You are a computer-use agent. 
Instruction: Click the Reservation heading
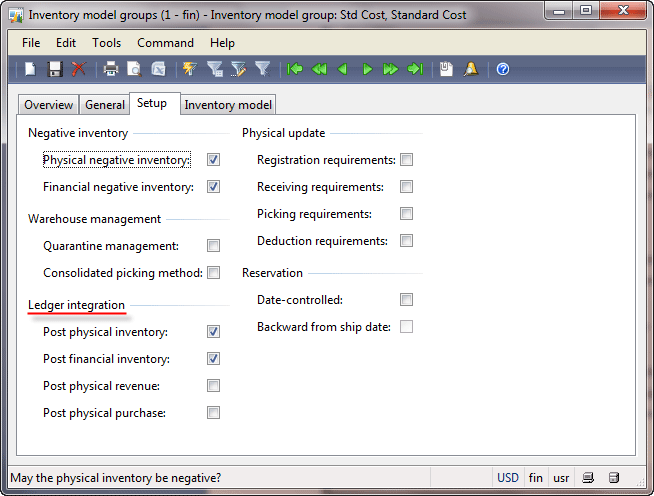click(x=272, y=273)
